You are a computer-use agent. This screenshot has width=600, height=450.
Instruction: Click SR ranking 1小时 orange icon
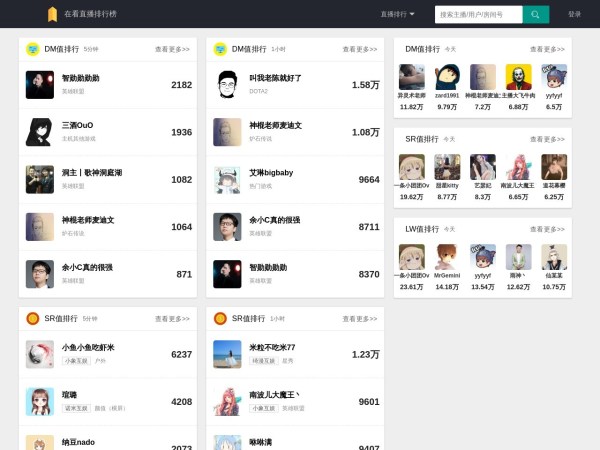[220, 318]
